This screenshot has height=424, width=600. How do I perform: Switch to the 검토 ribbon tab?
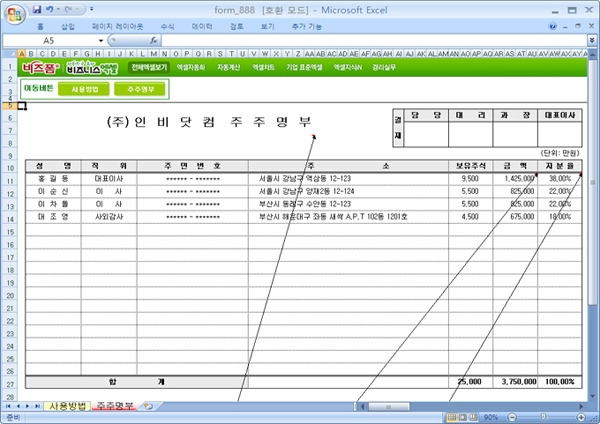click(236, 26)
